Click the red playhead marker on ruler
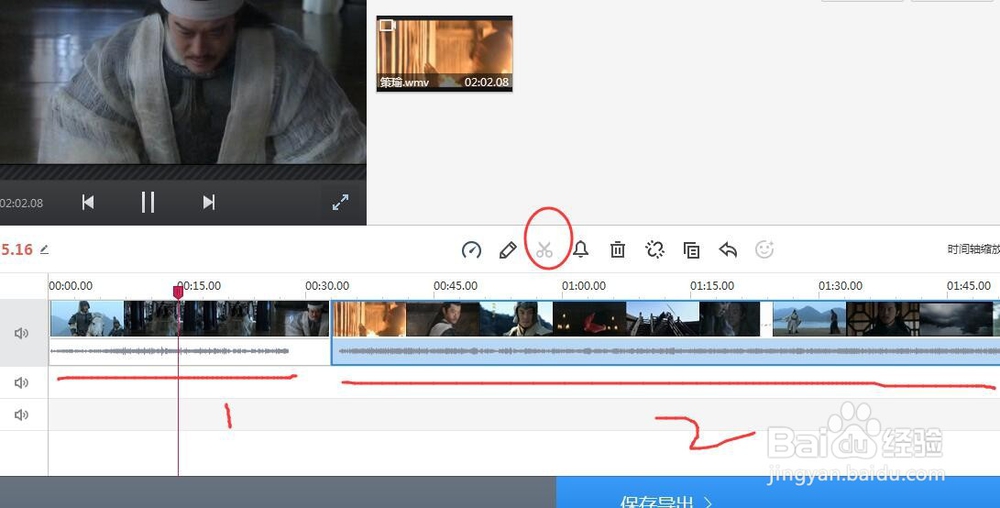 tap(178, 292)
